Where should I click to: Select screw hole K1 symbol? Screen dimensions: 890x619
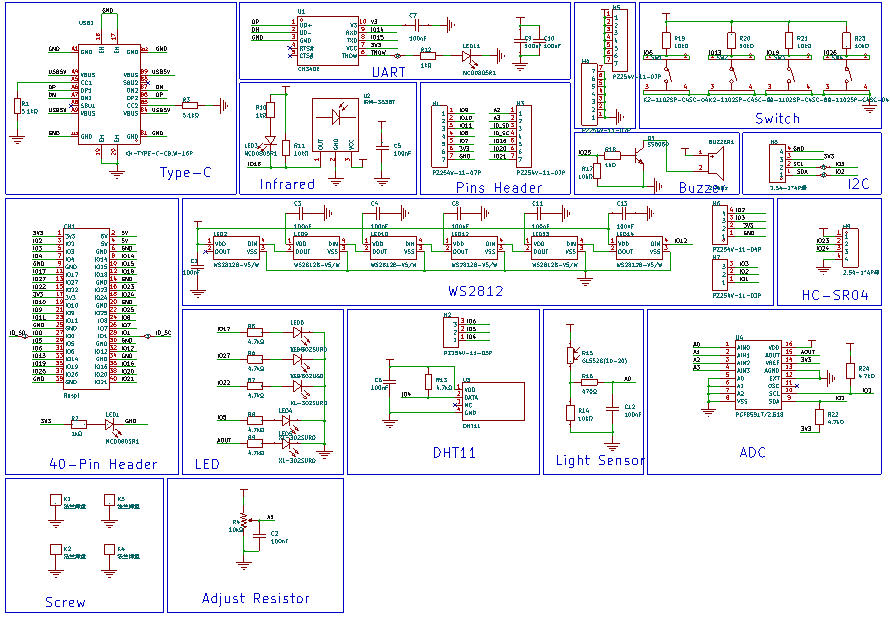pos(56,500)
